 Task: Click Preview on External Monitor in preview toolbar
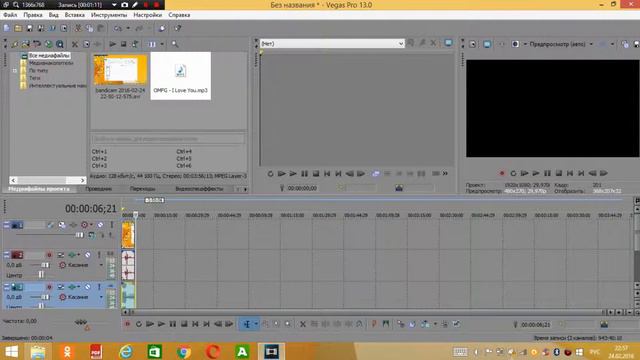(x=487, y=44)
